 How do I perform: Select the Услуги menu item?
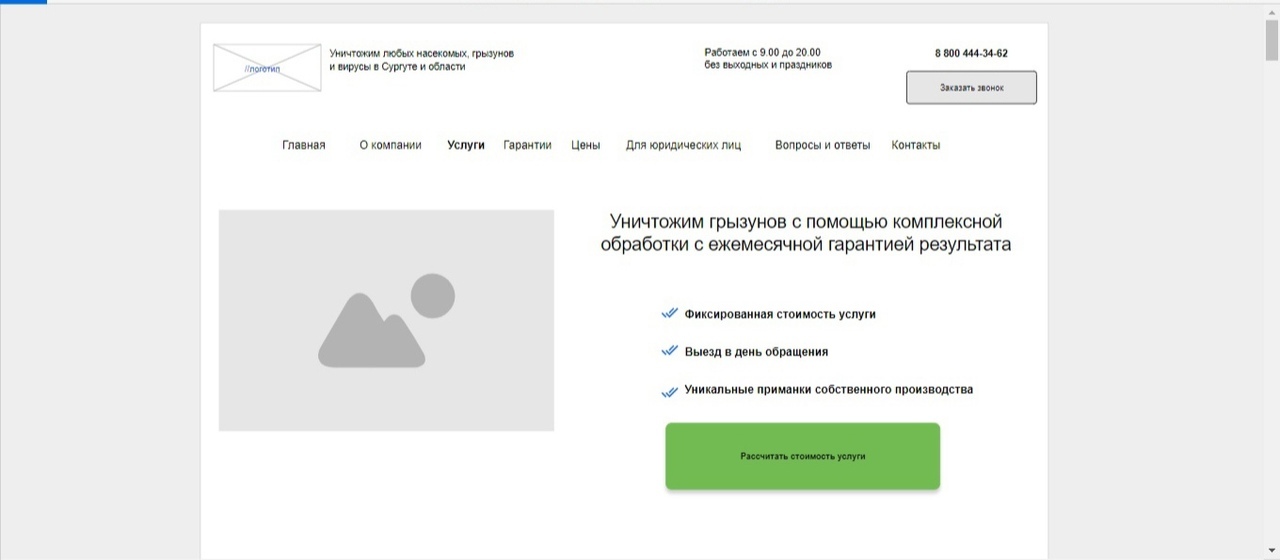coord(466,145)
